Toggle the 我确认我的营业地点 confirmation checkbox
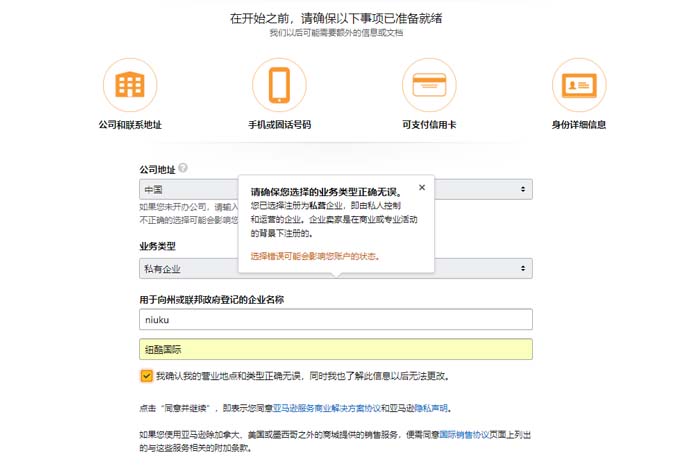 (146, 376)
